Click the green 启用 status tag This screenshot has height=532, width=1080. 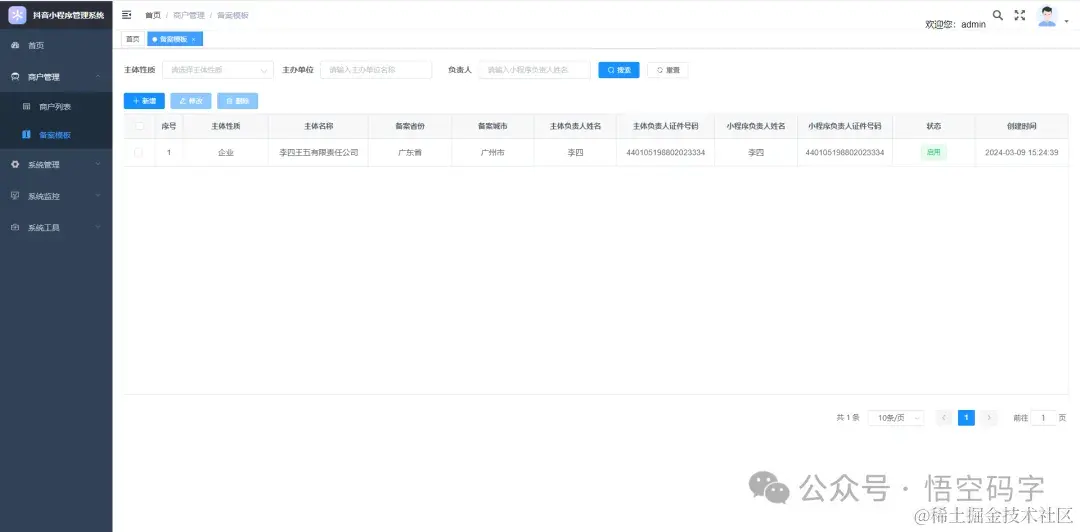click(x=933, y=152)
